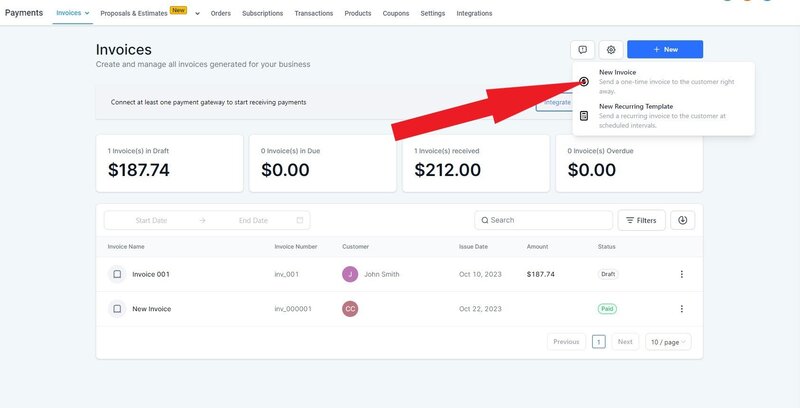Screen dimensions: 800x408
Task: Click Oct 22, 2023 issue date
Action: (480, 309)
